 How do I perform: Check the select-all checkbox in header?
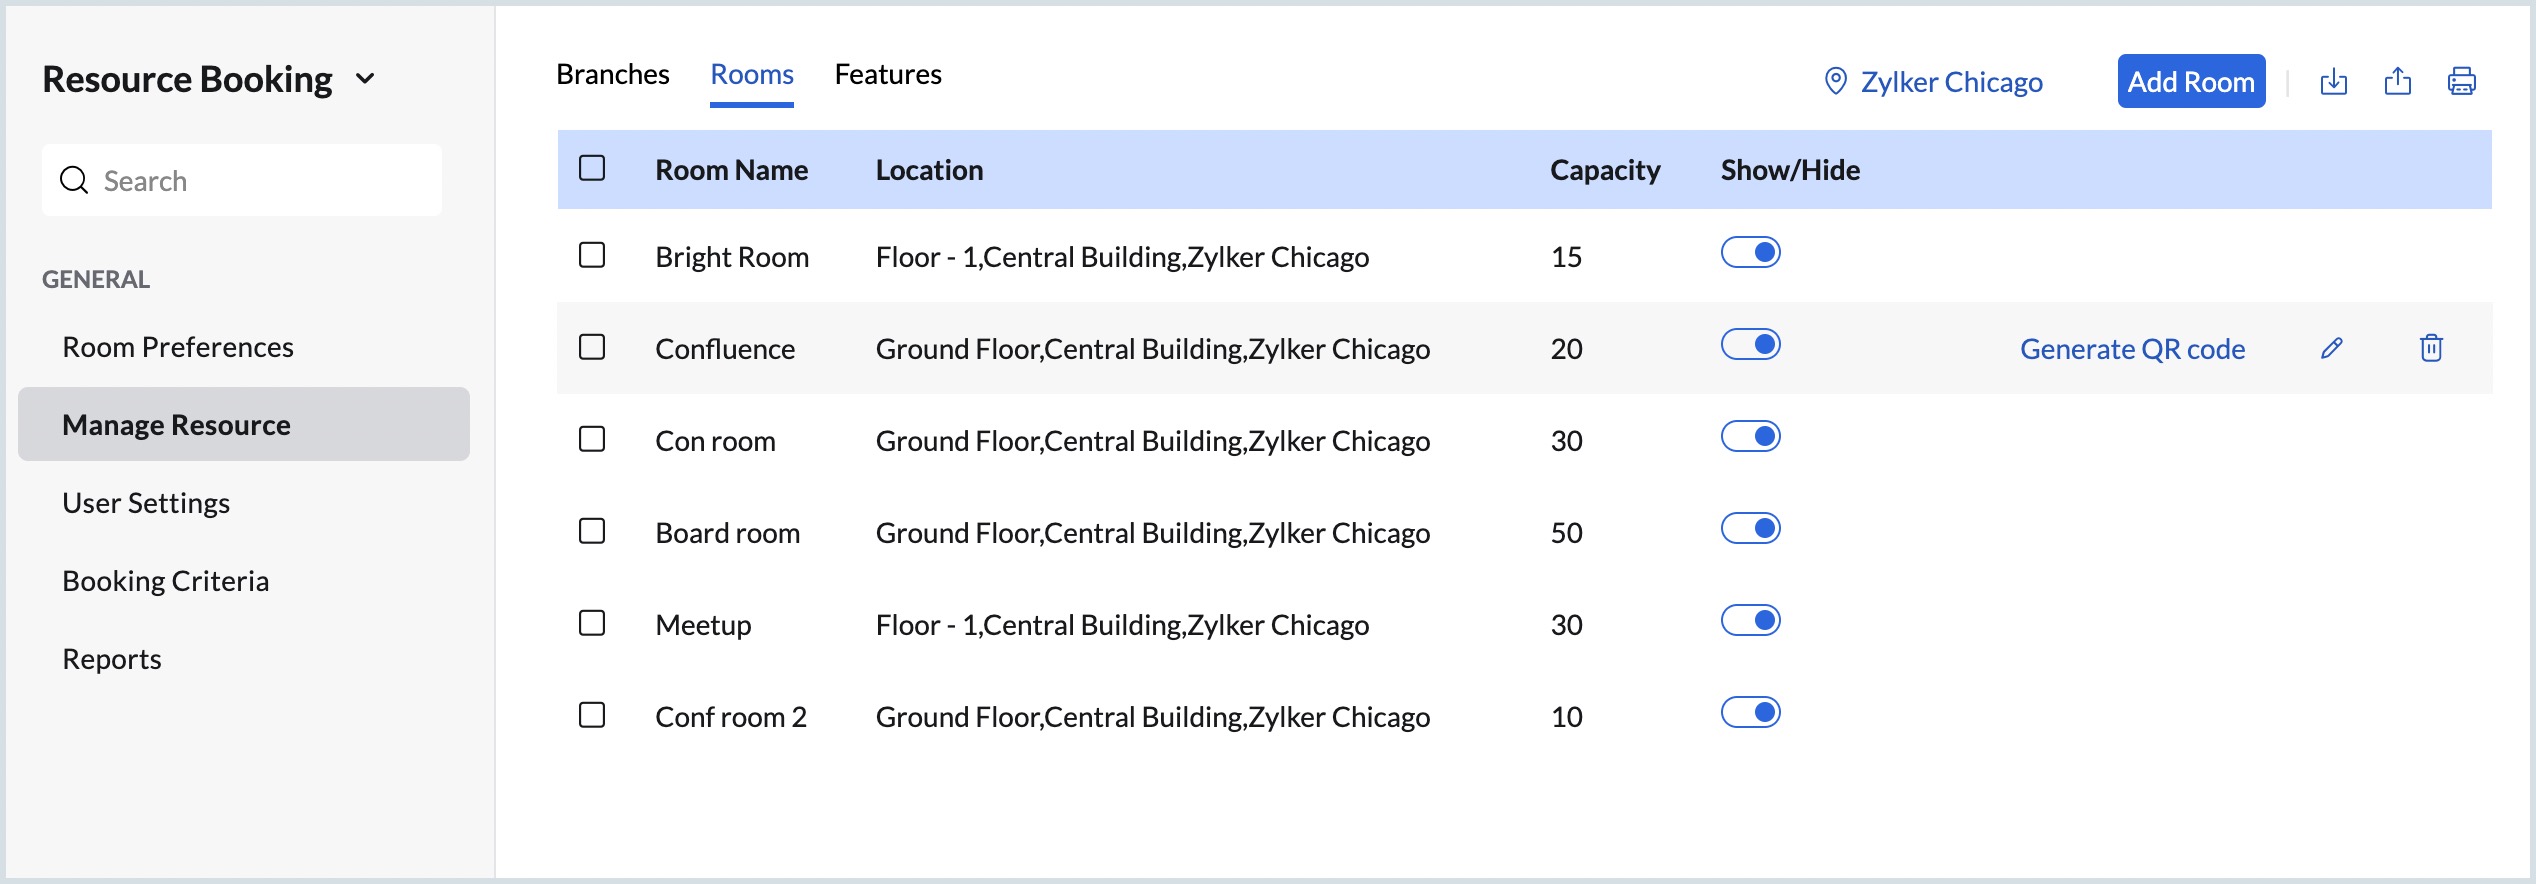[592, 168]
